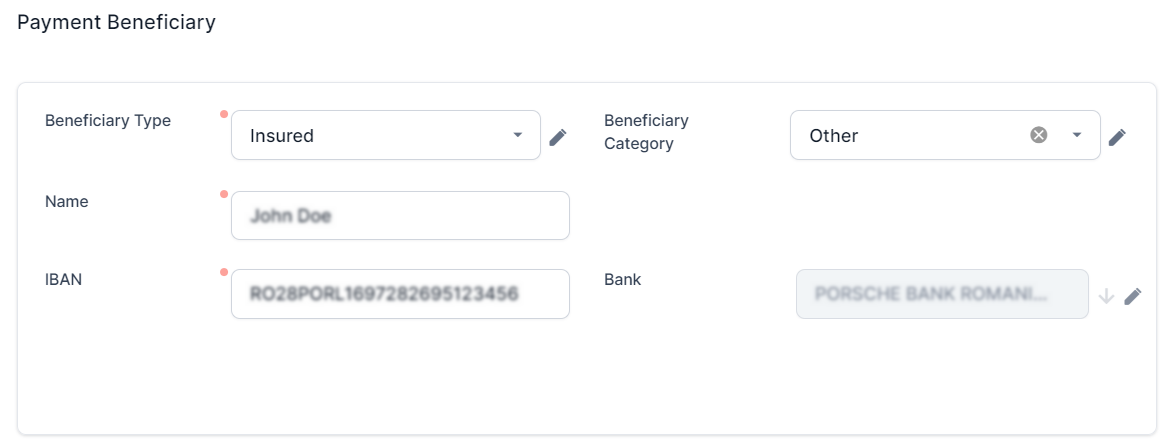Click the 'Bank' field label
The image size is (1173, 448).
[x=622, y=280]
